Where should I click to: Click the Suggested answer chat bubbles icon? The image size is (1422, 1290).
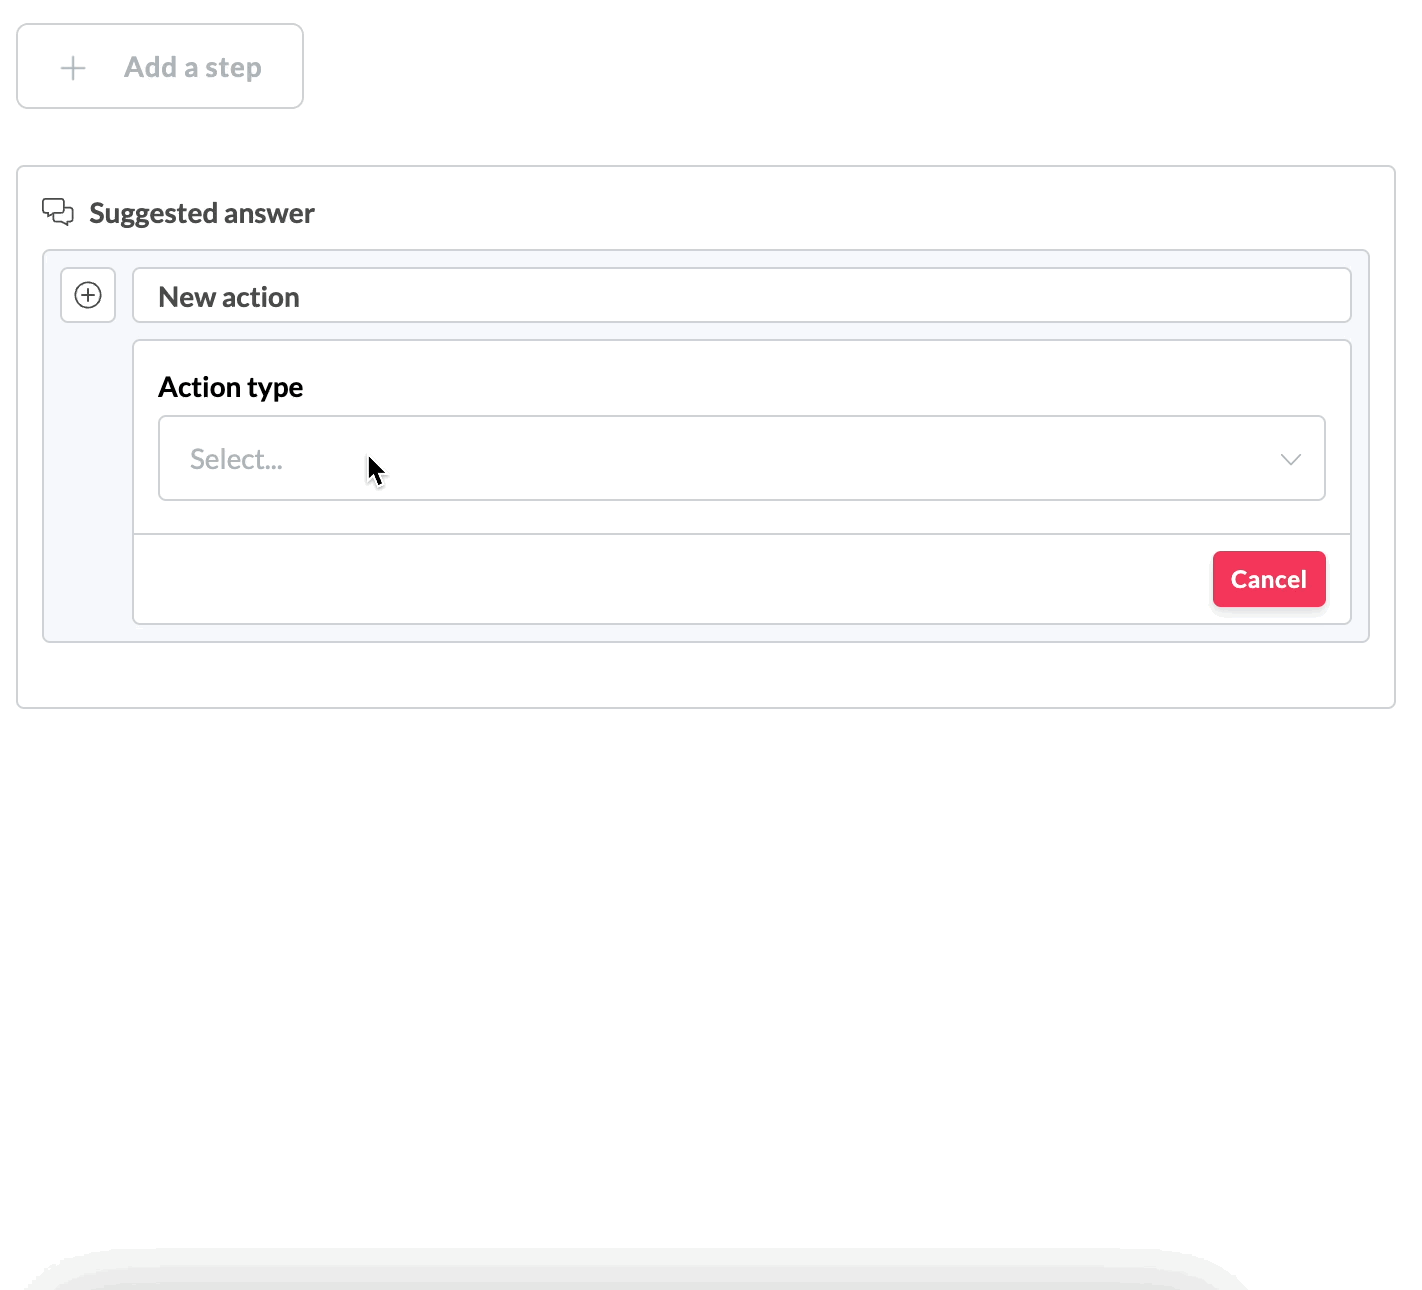58,212
